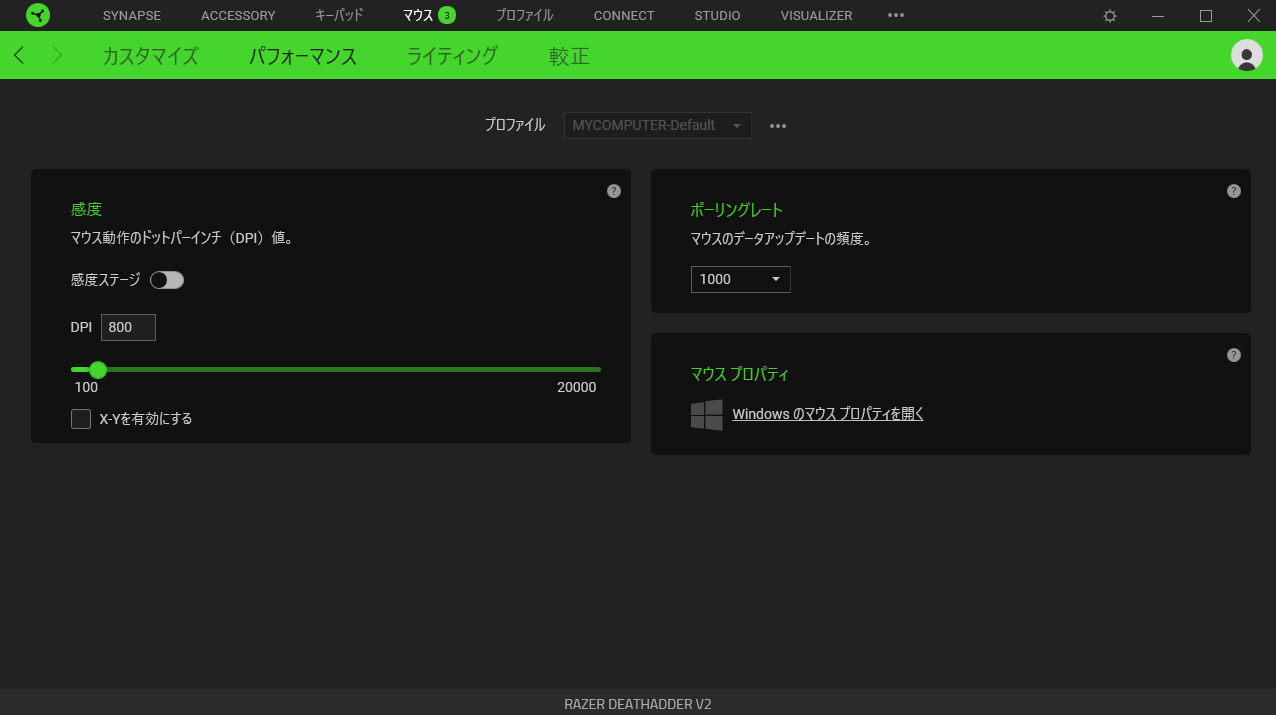Screen dimensions: 1276x715
Task: Click the Razer logo icon
Action: coord(38,15)
